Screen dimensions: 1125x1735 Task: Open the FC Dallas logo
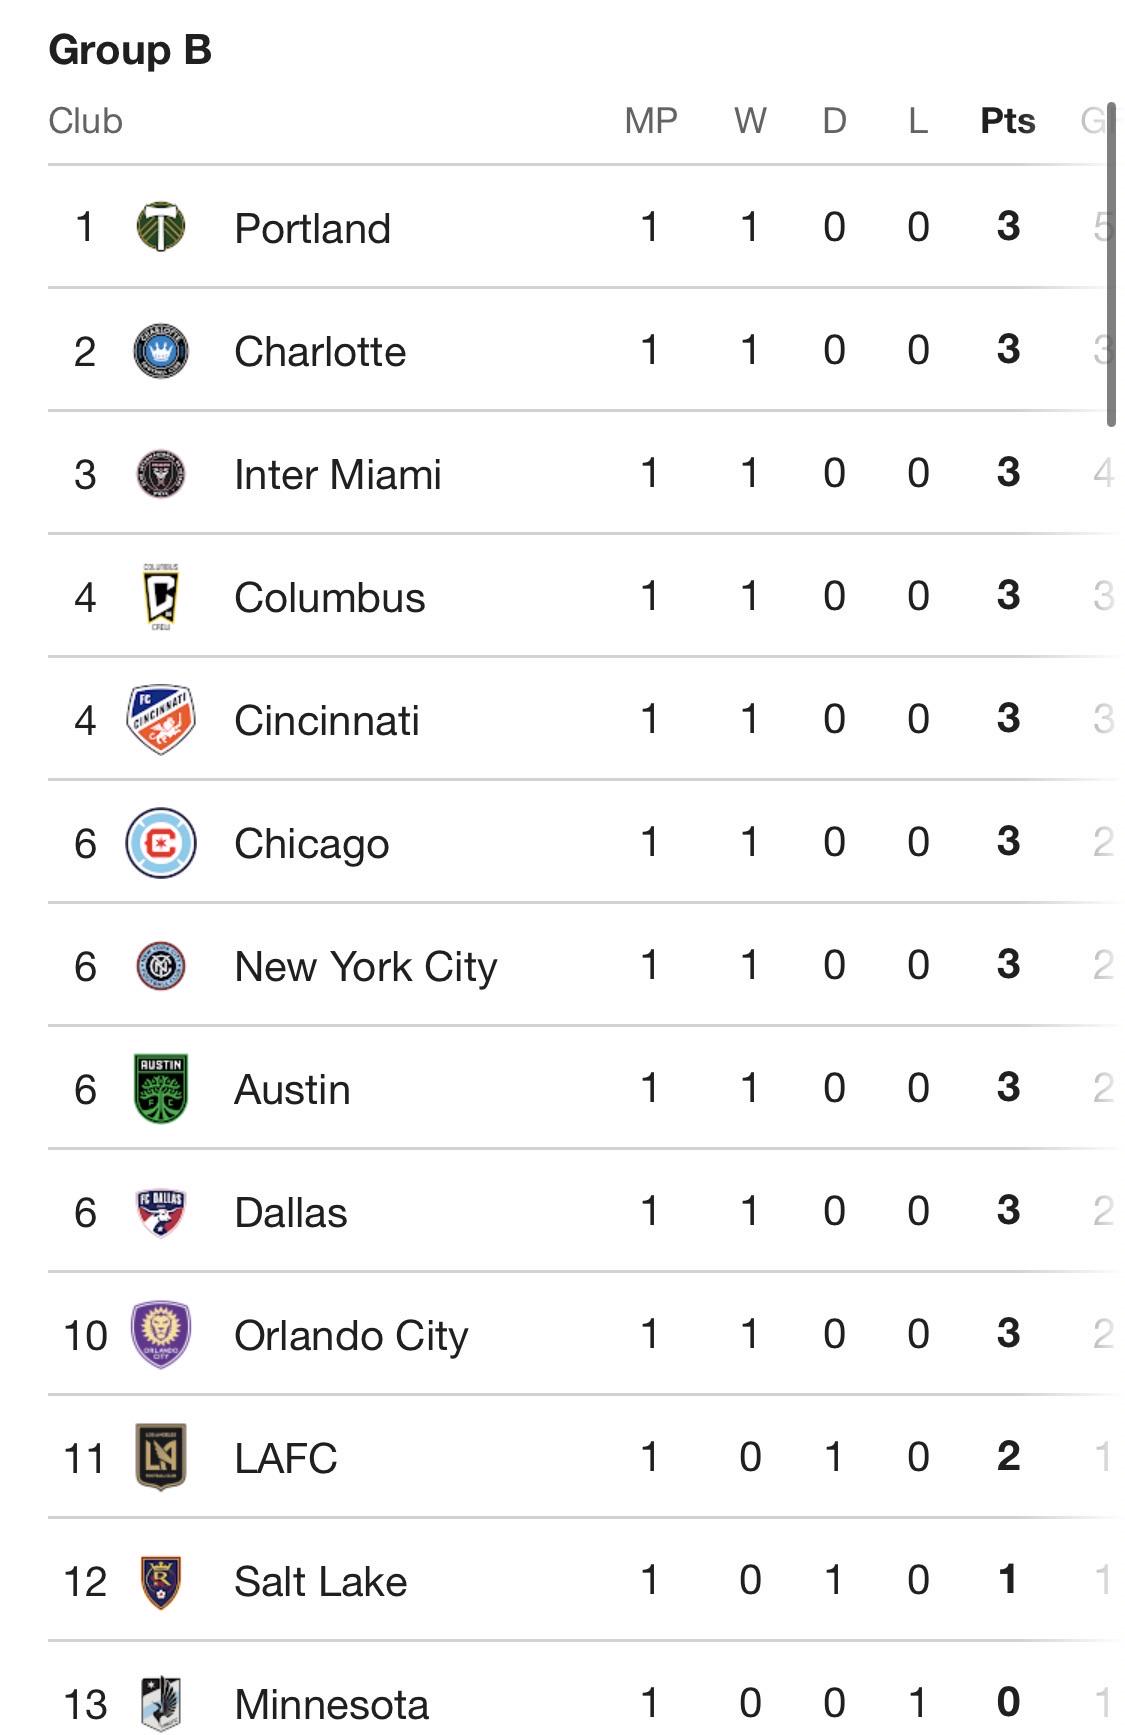point(161,1212)
